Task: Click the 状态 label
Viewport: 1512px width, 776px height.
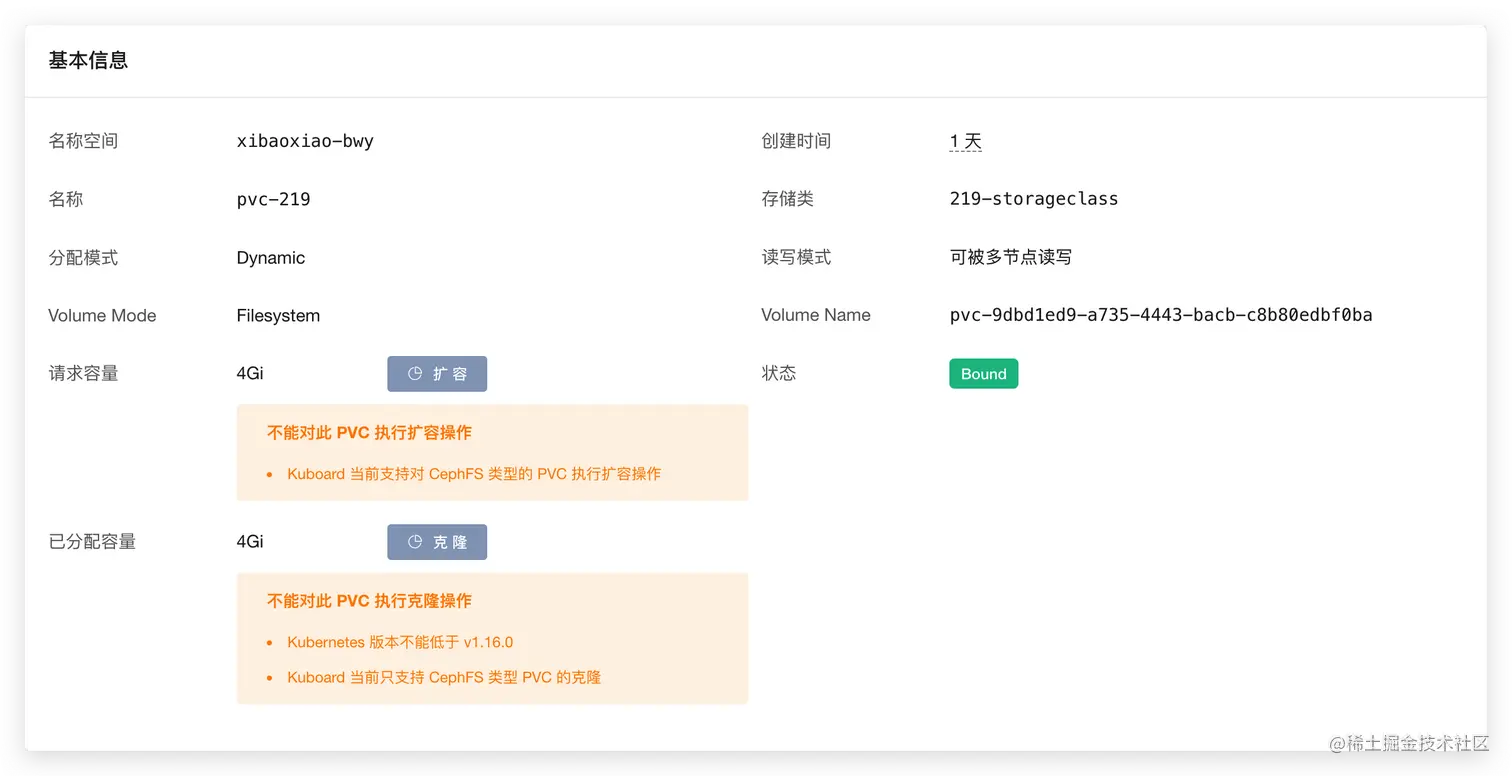Action: point(779,373)
